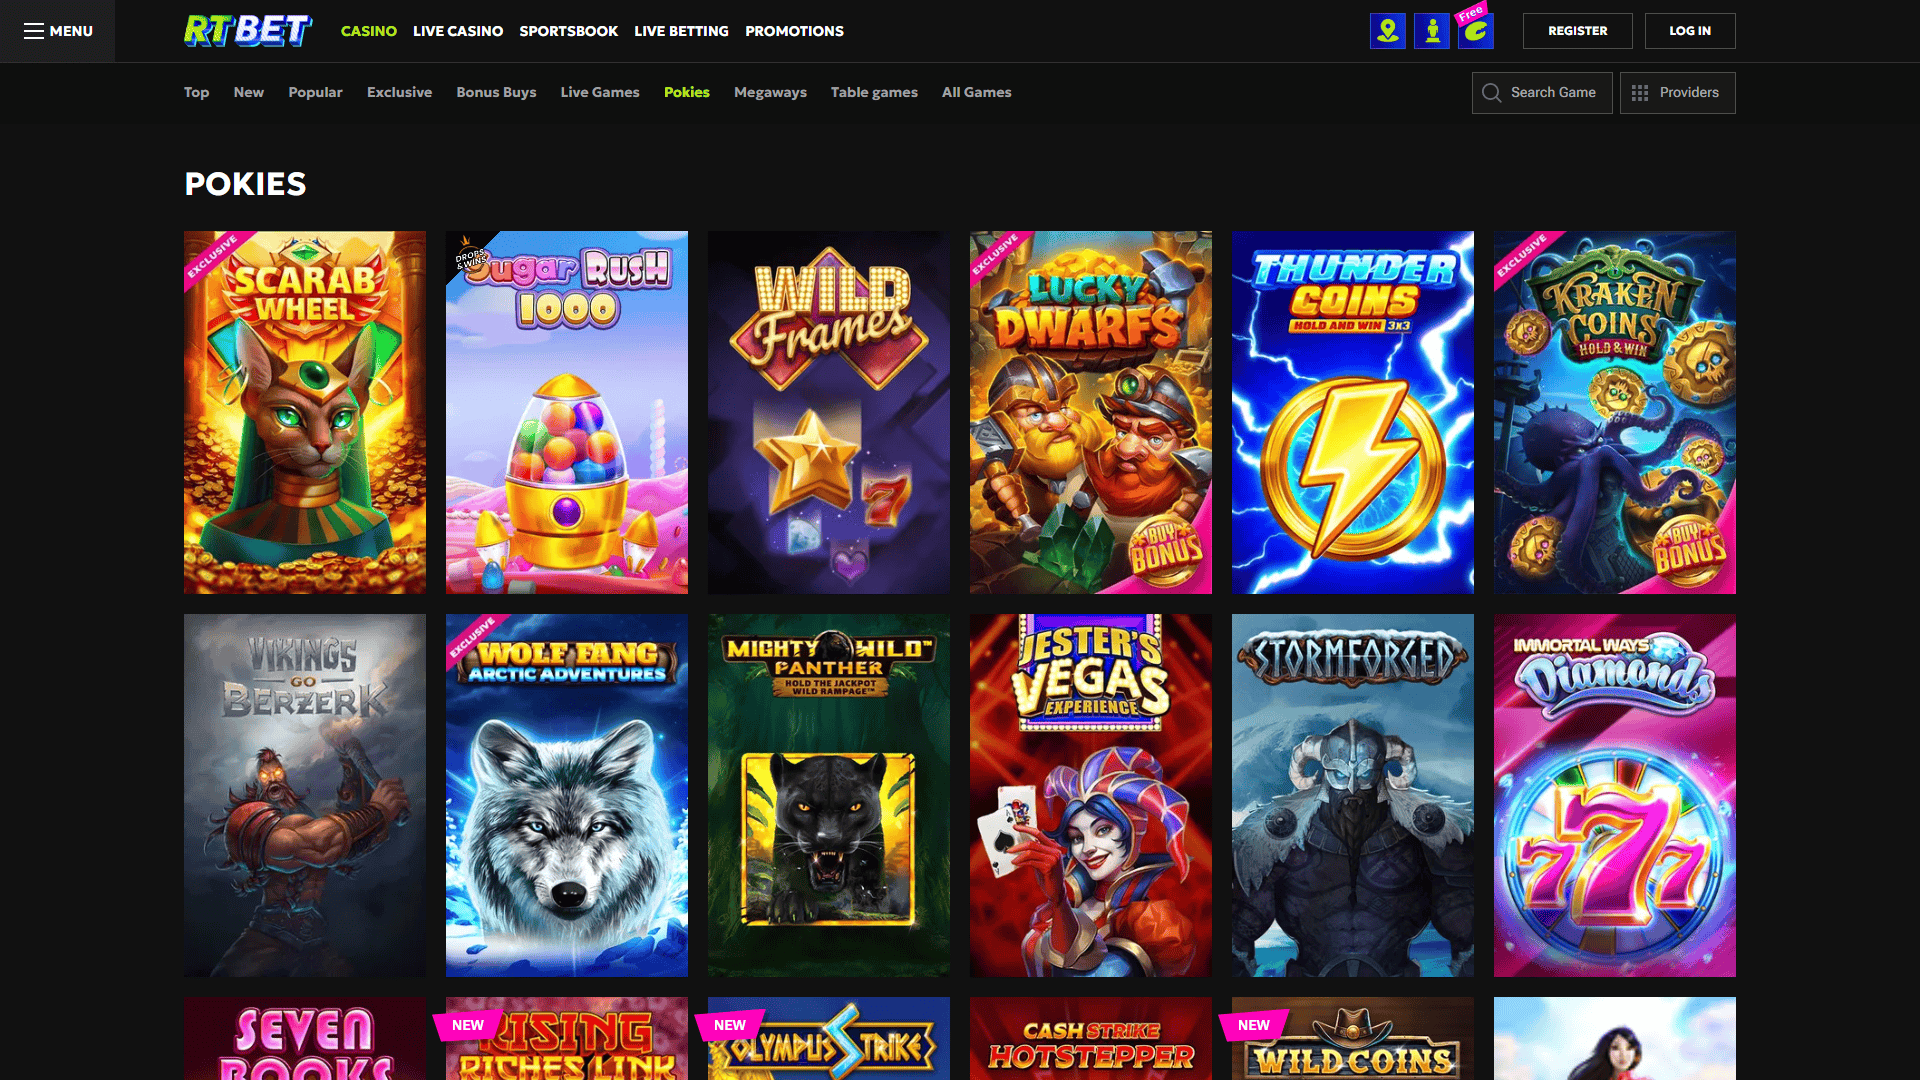This screenshot has height=1080, width=1920.
Task: Switch to Table games
Action: [874, 92]
